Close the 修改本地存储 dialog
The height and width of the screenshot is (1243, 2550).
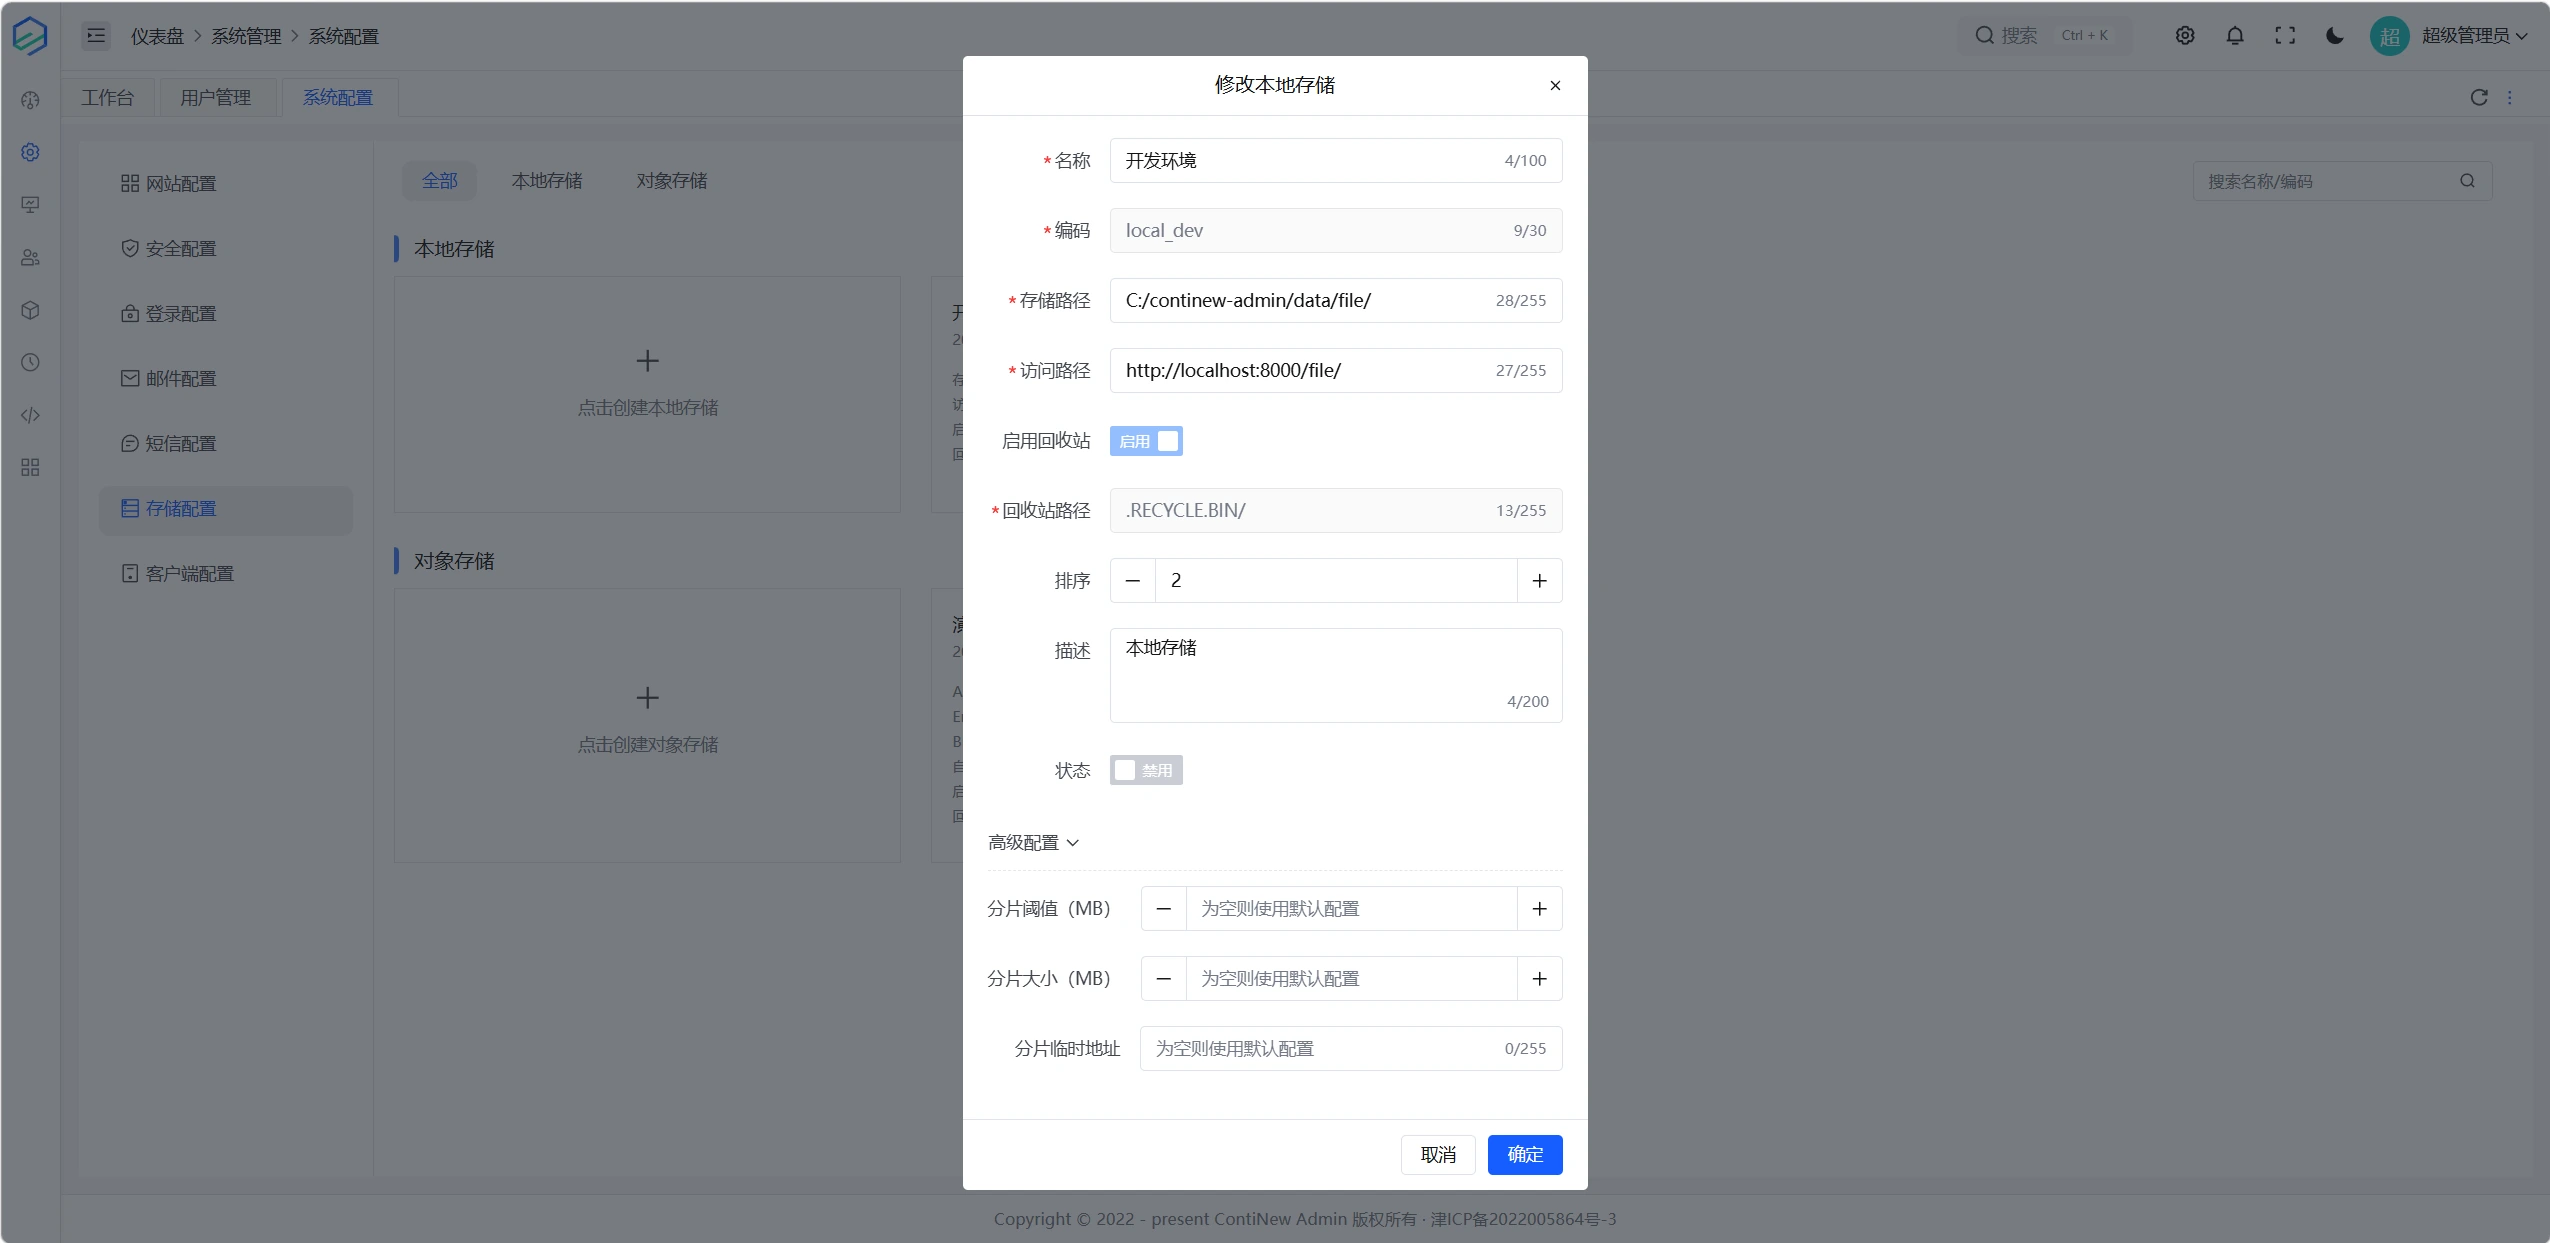pos(1555,86)
